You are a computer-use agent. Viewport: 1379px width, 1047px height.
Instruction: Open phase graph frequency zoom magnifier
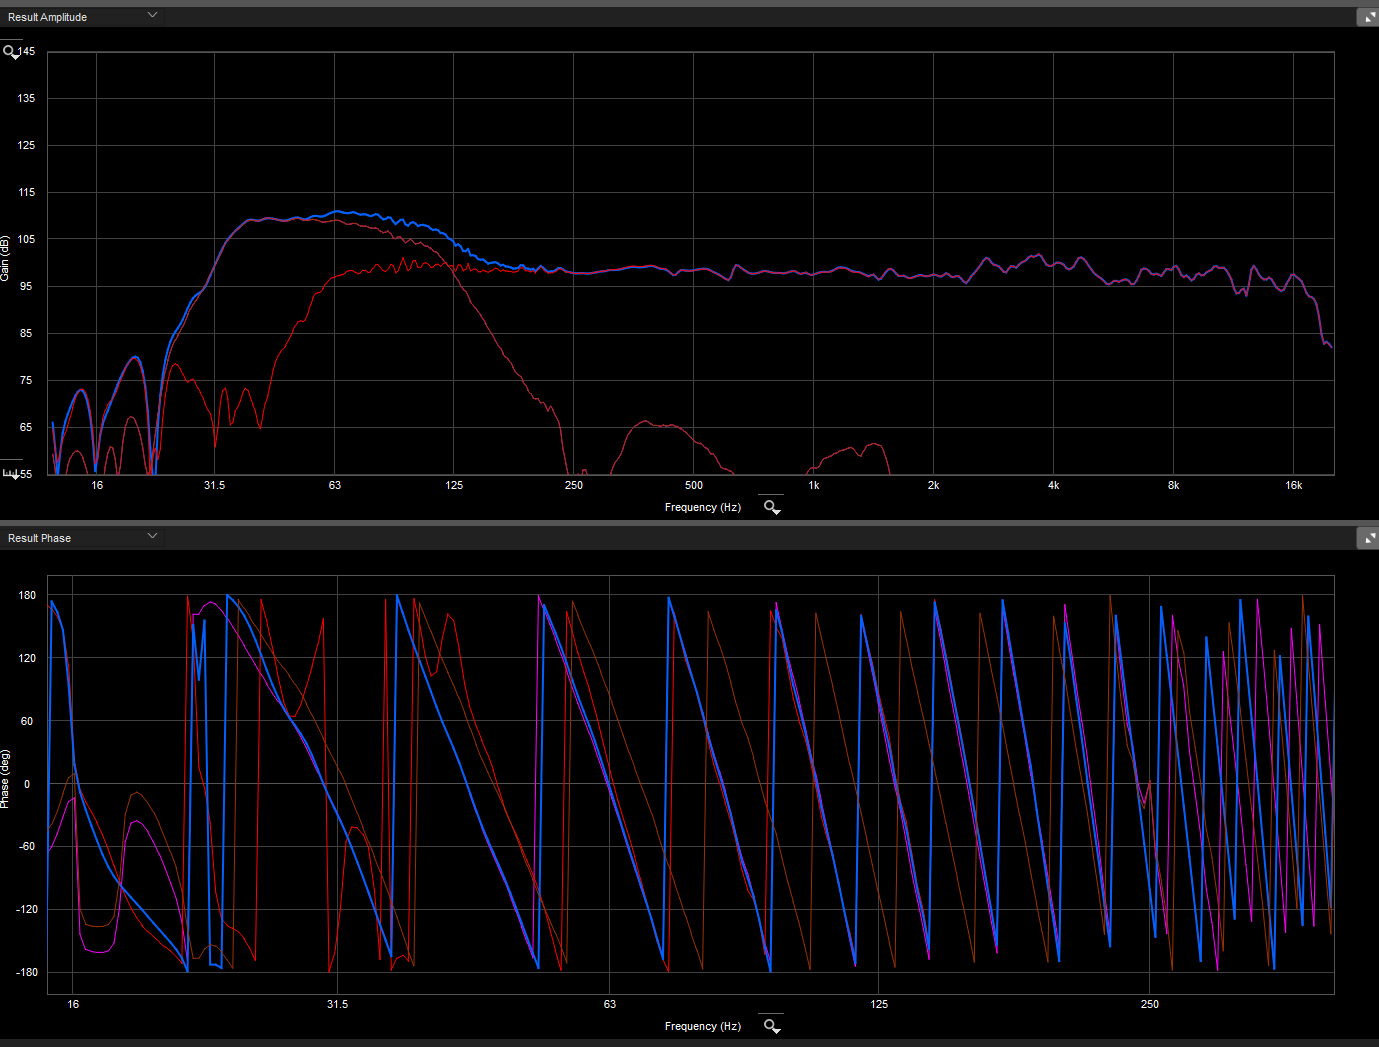point(771,1026)
